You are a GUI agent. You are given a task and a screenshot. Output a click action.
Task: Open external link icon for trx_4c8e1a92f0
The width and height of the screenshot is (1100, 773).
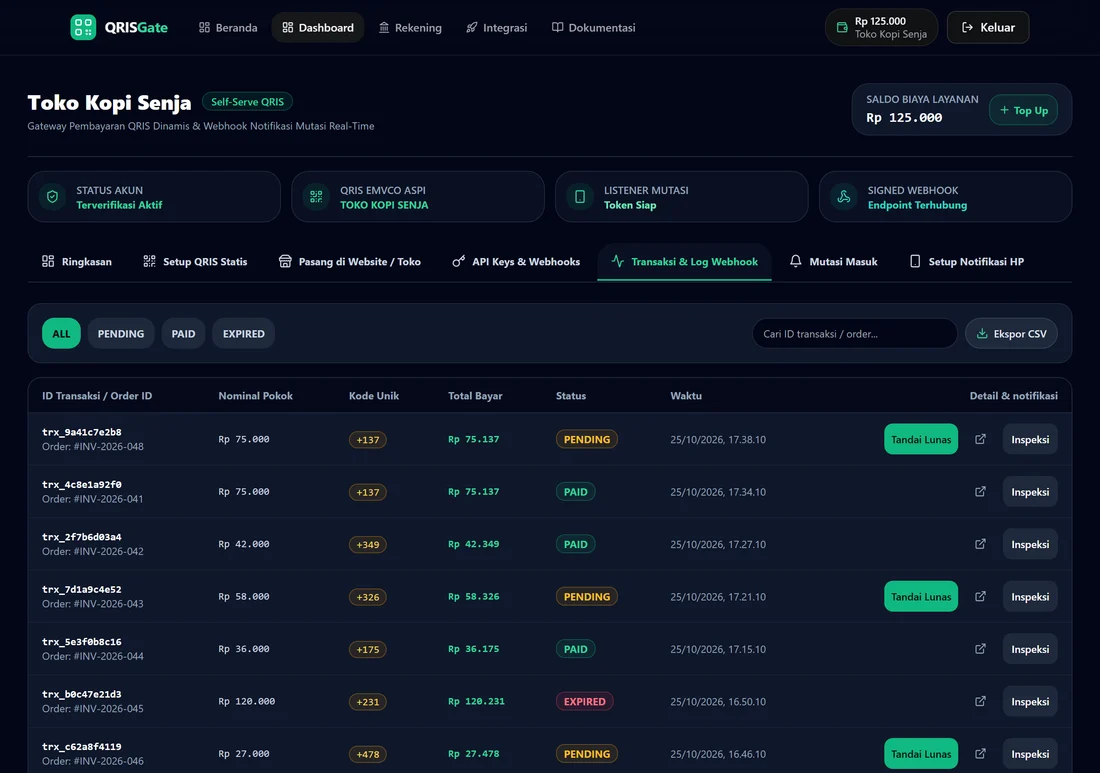980,492
